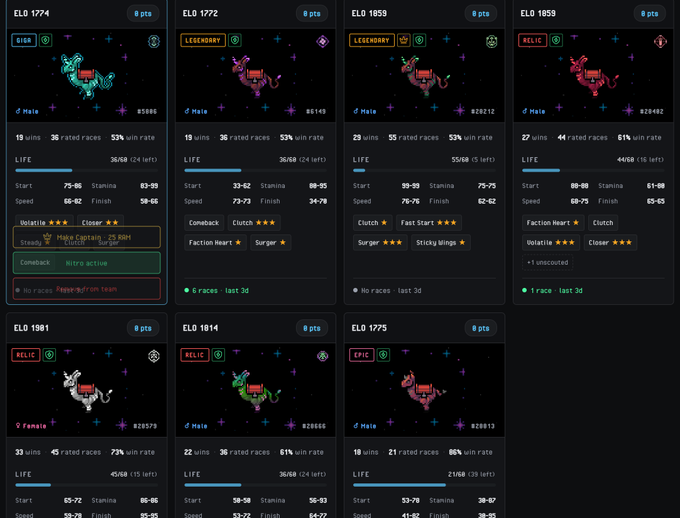Click the Volatile three-star trait on ELO 1774 card
The image size is (680, 518).
[x=44, y=222]
